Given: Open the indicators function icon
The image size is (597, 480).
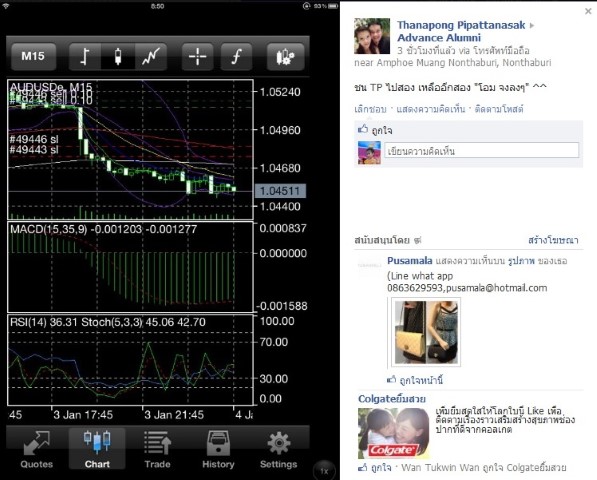Looking at the screenshot, I should [x=236, y=57].
